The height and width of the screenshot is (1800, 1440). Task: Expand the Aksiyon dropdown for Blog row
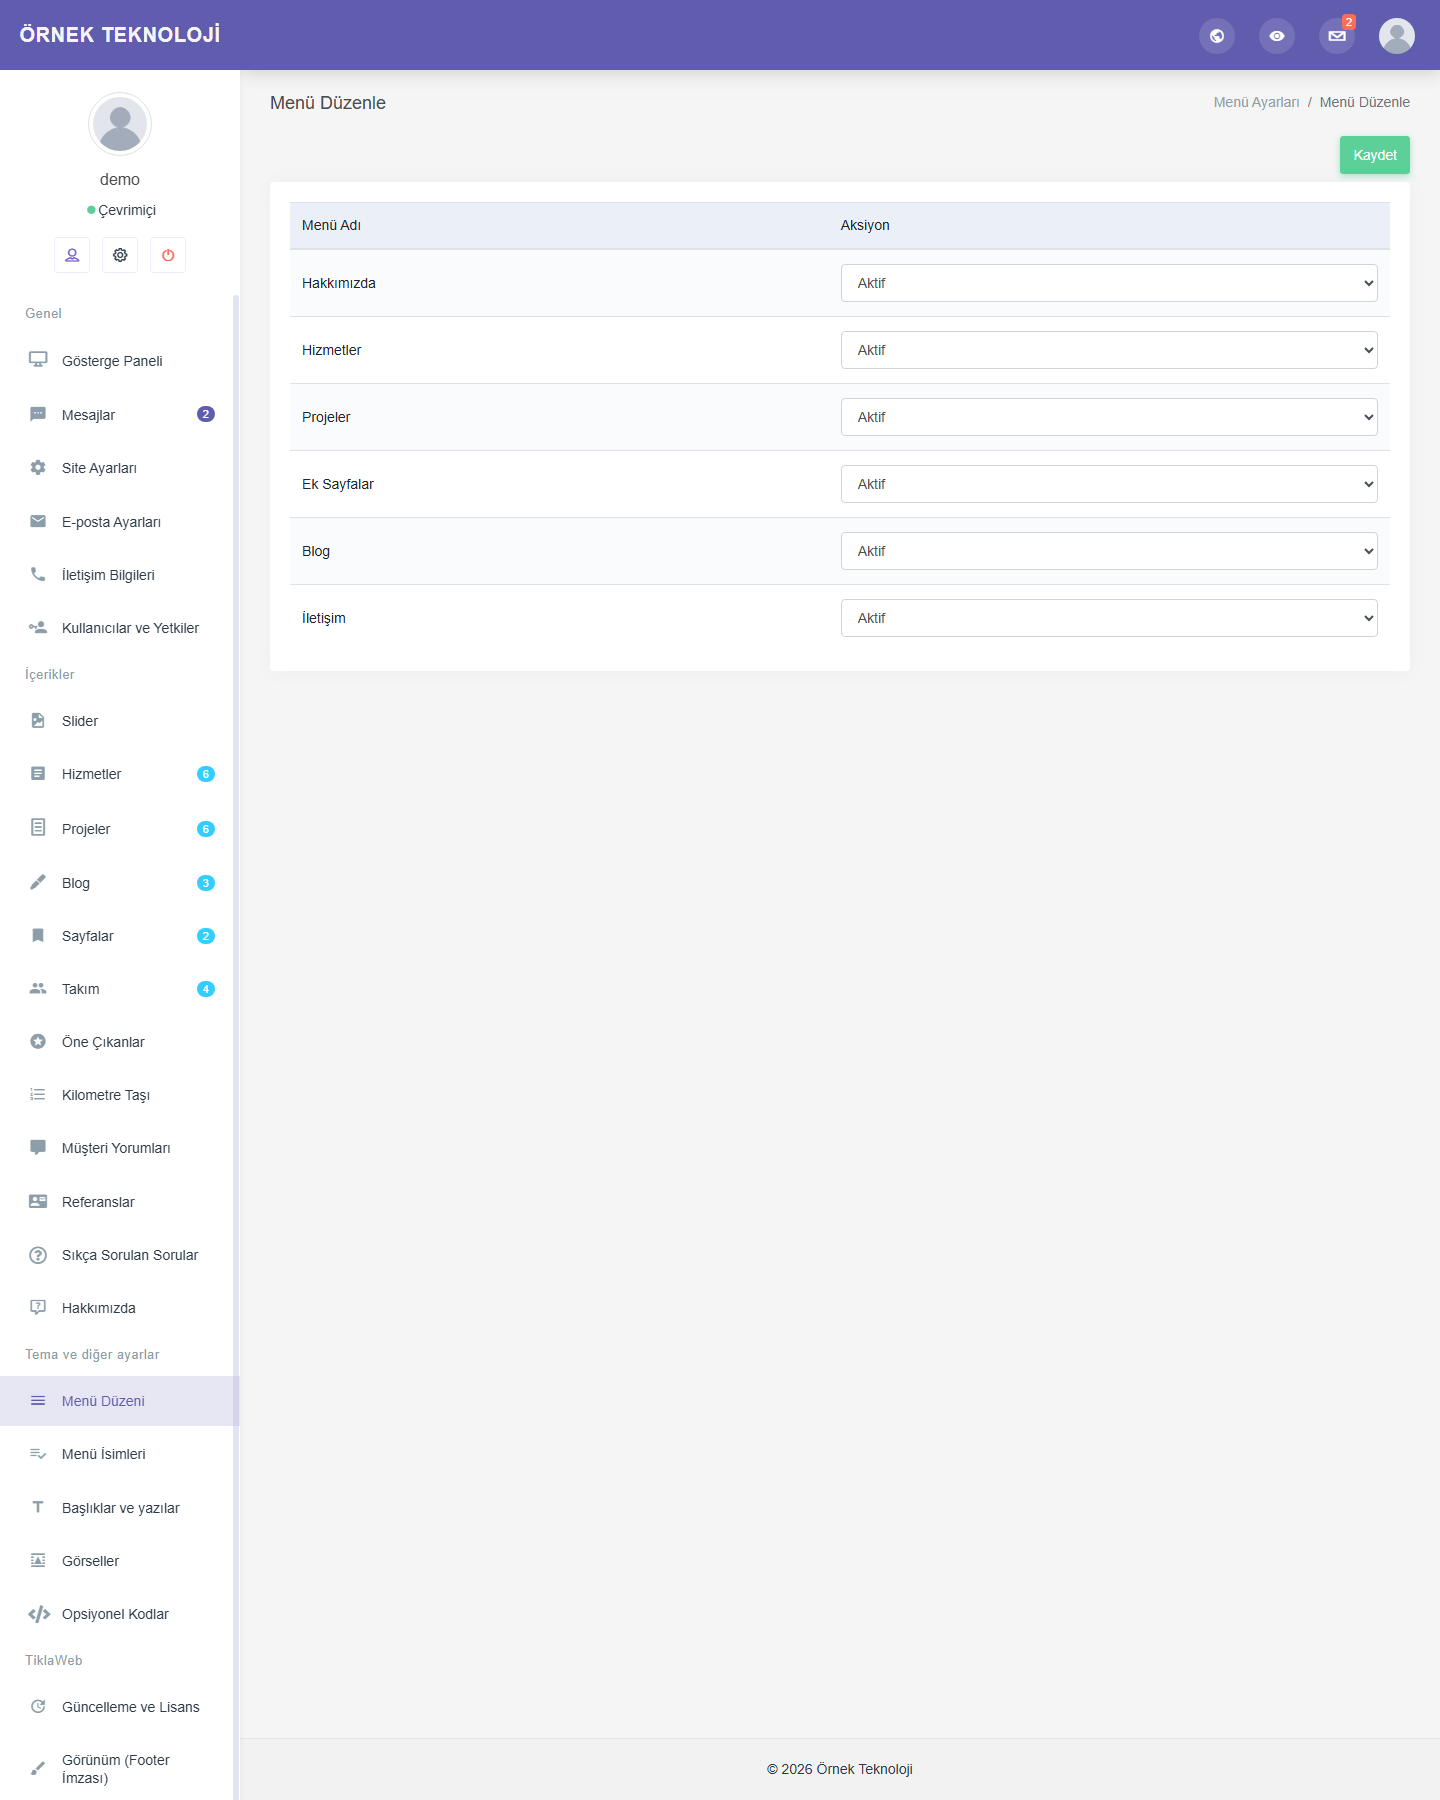pos(1109,551)
